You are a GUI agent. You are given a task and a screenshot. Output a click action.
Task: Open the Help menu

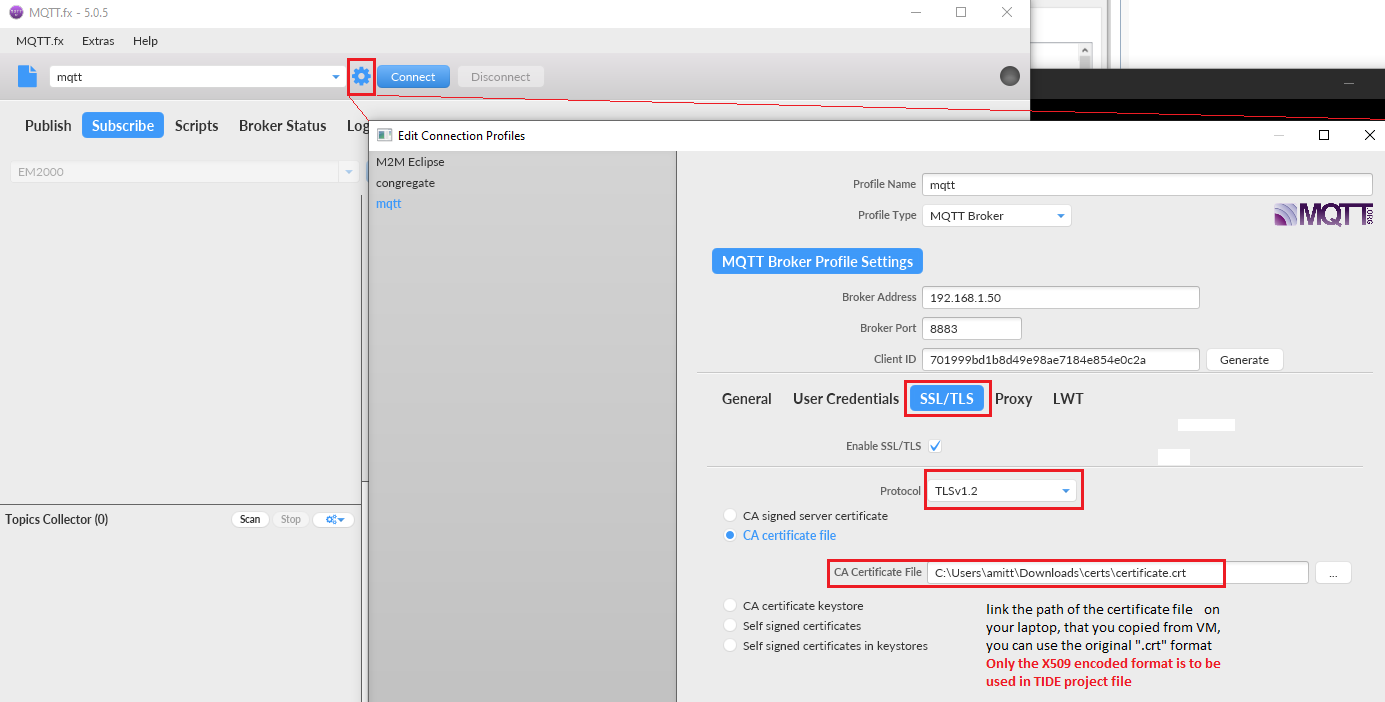146,41
